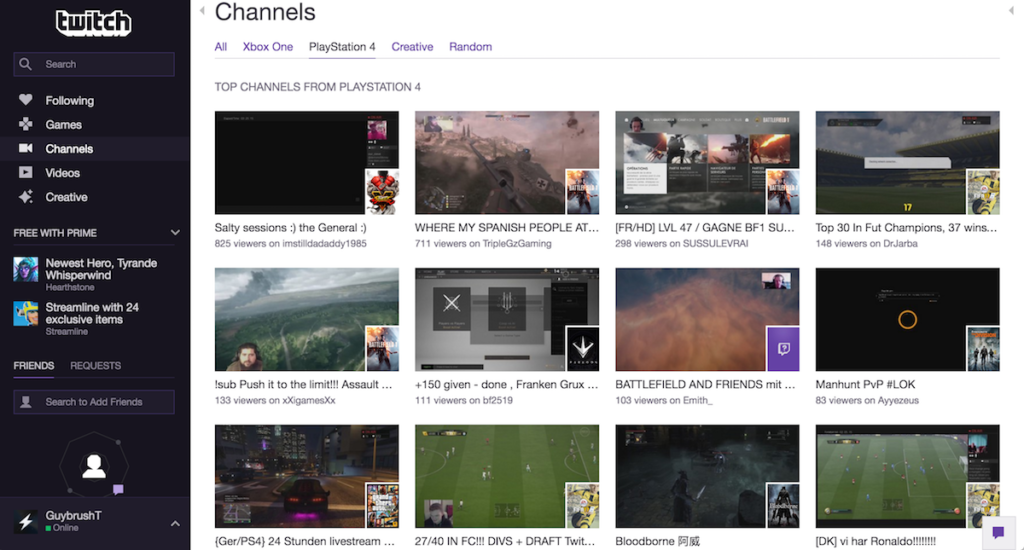Click the Streamline offer thumbnail icon
This screenshot has height=550, width=1024.
click(x=26, y=314)
